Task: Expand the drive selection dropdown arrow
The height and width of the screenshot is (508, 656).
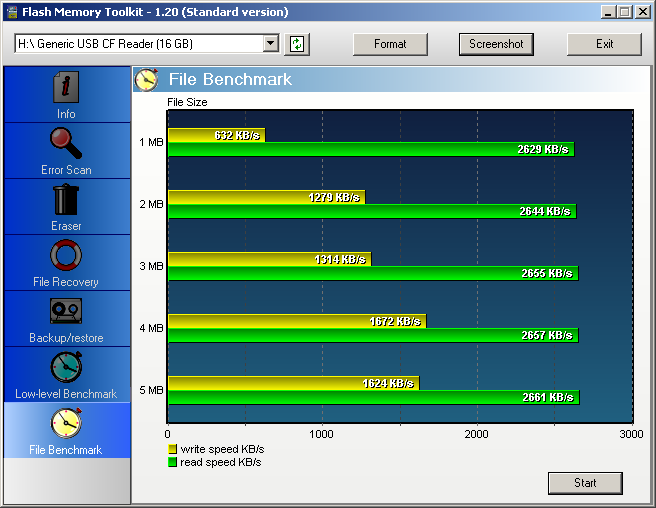Action: click(270, 44)
